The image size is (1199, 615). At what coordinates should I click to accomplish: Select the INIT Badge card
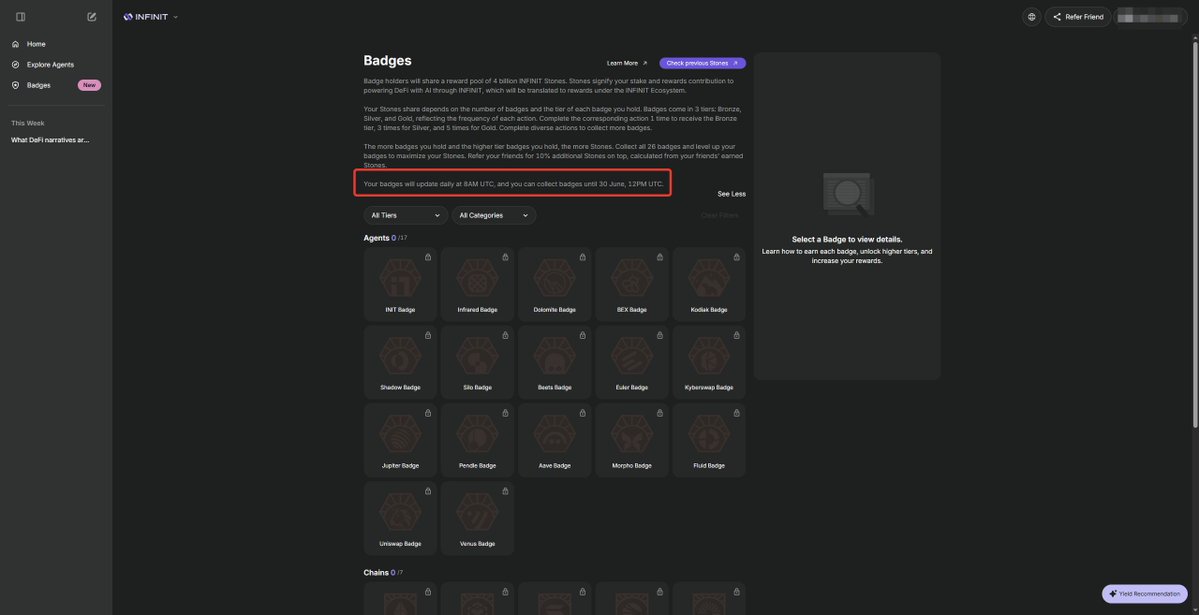(401, 284)
